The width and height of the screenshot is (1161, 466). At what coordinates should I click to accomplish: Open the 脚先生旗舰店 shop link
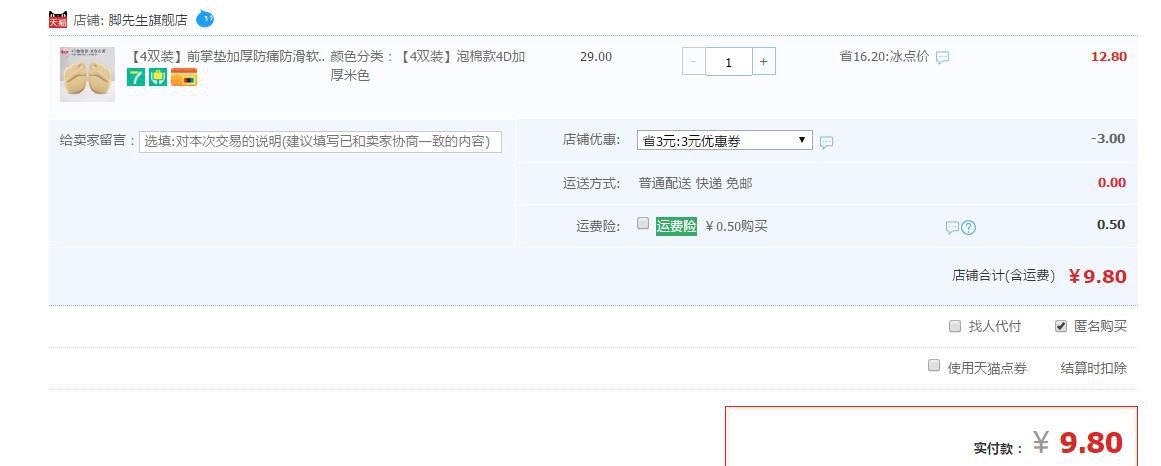[x=148, y=20]
